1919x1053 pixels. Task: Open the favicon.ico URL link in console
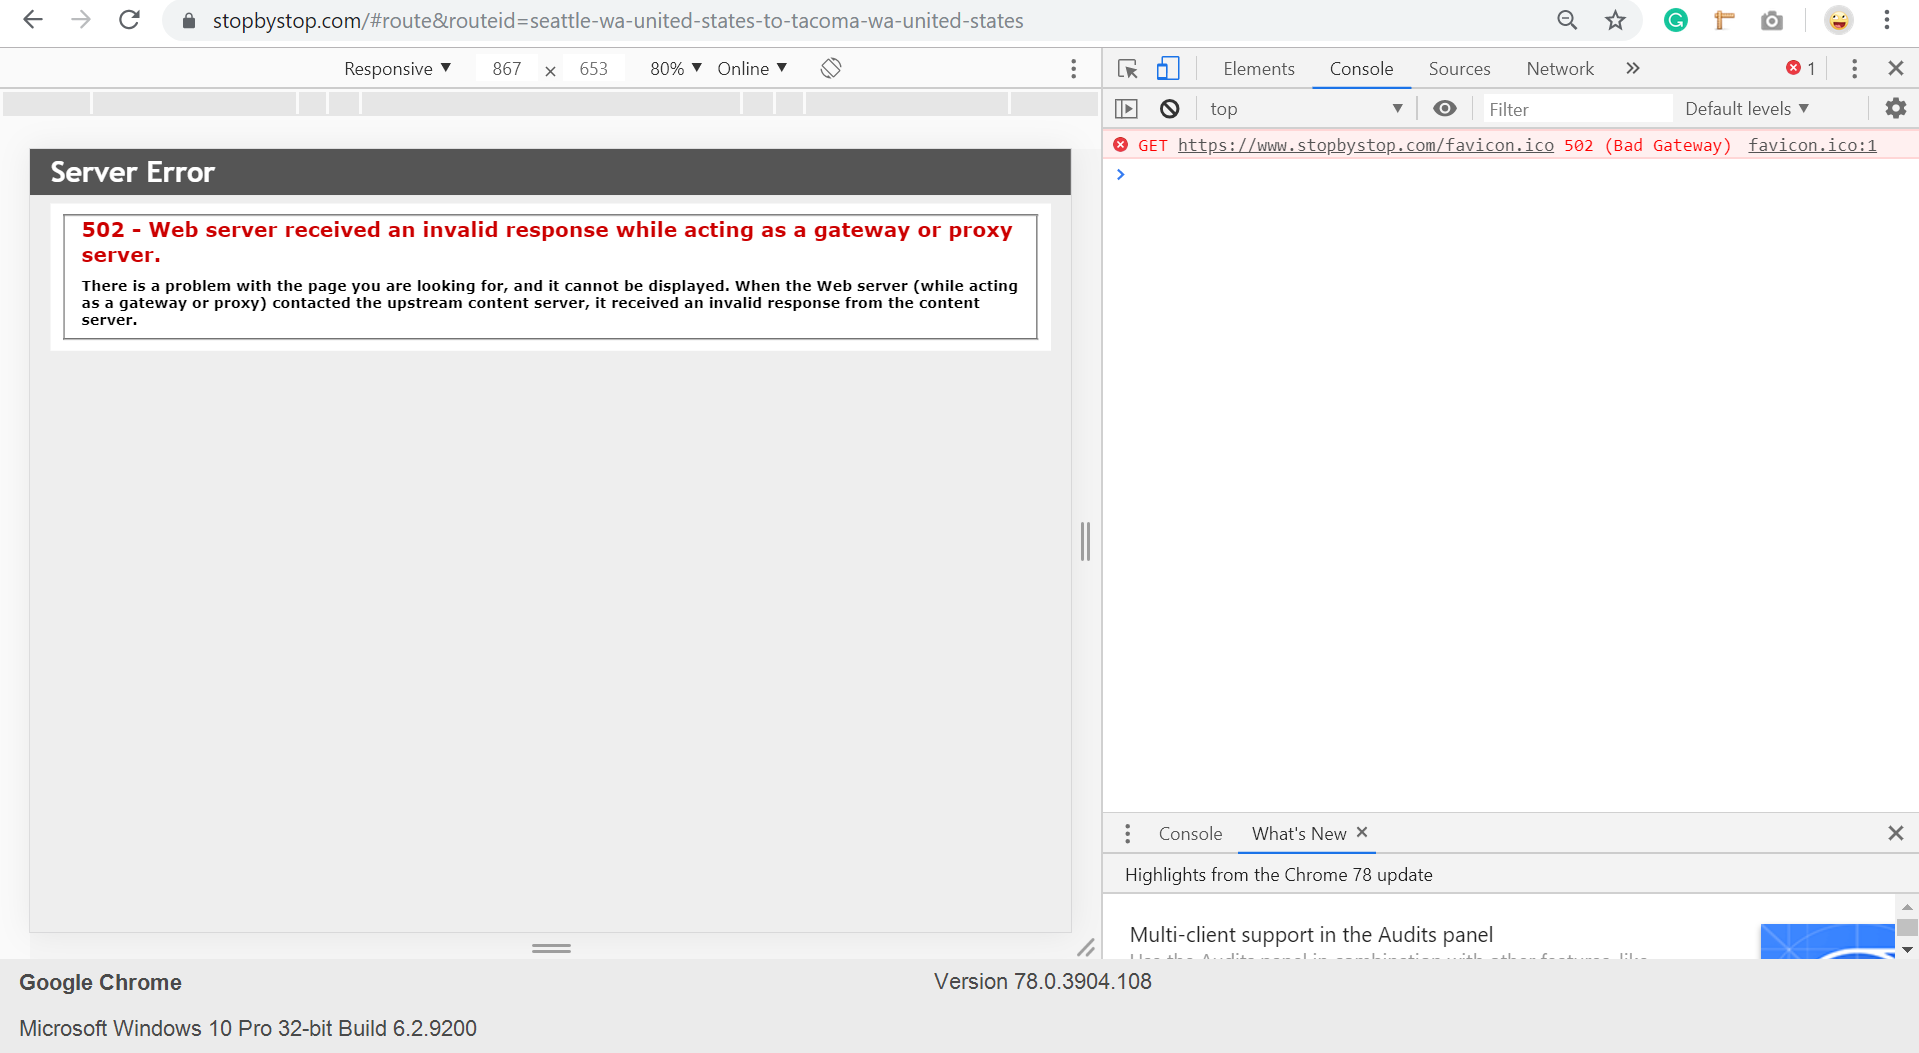pos(1365,145)
